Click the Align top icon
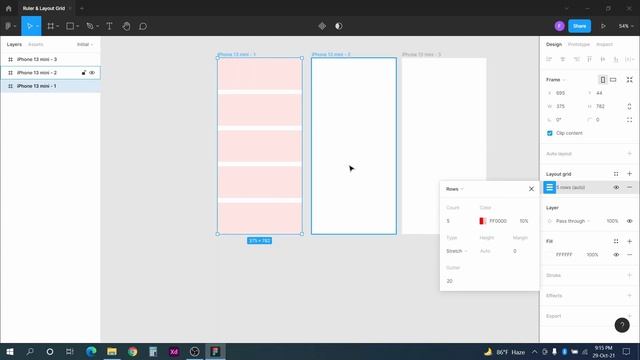Screen dimensions: 640x360 click(x=589, y=59)
